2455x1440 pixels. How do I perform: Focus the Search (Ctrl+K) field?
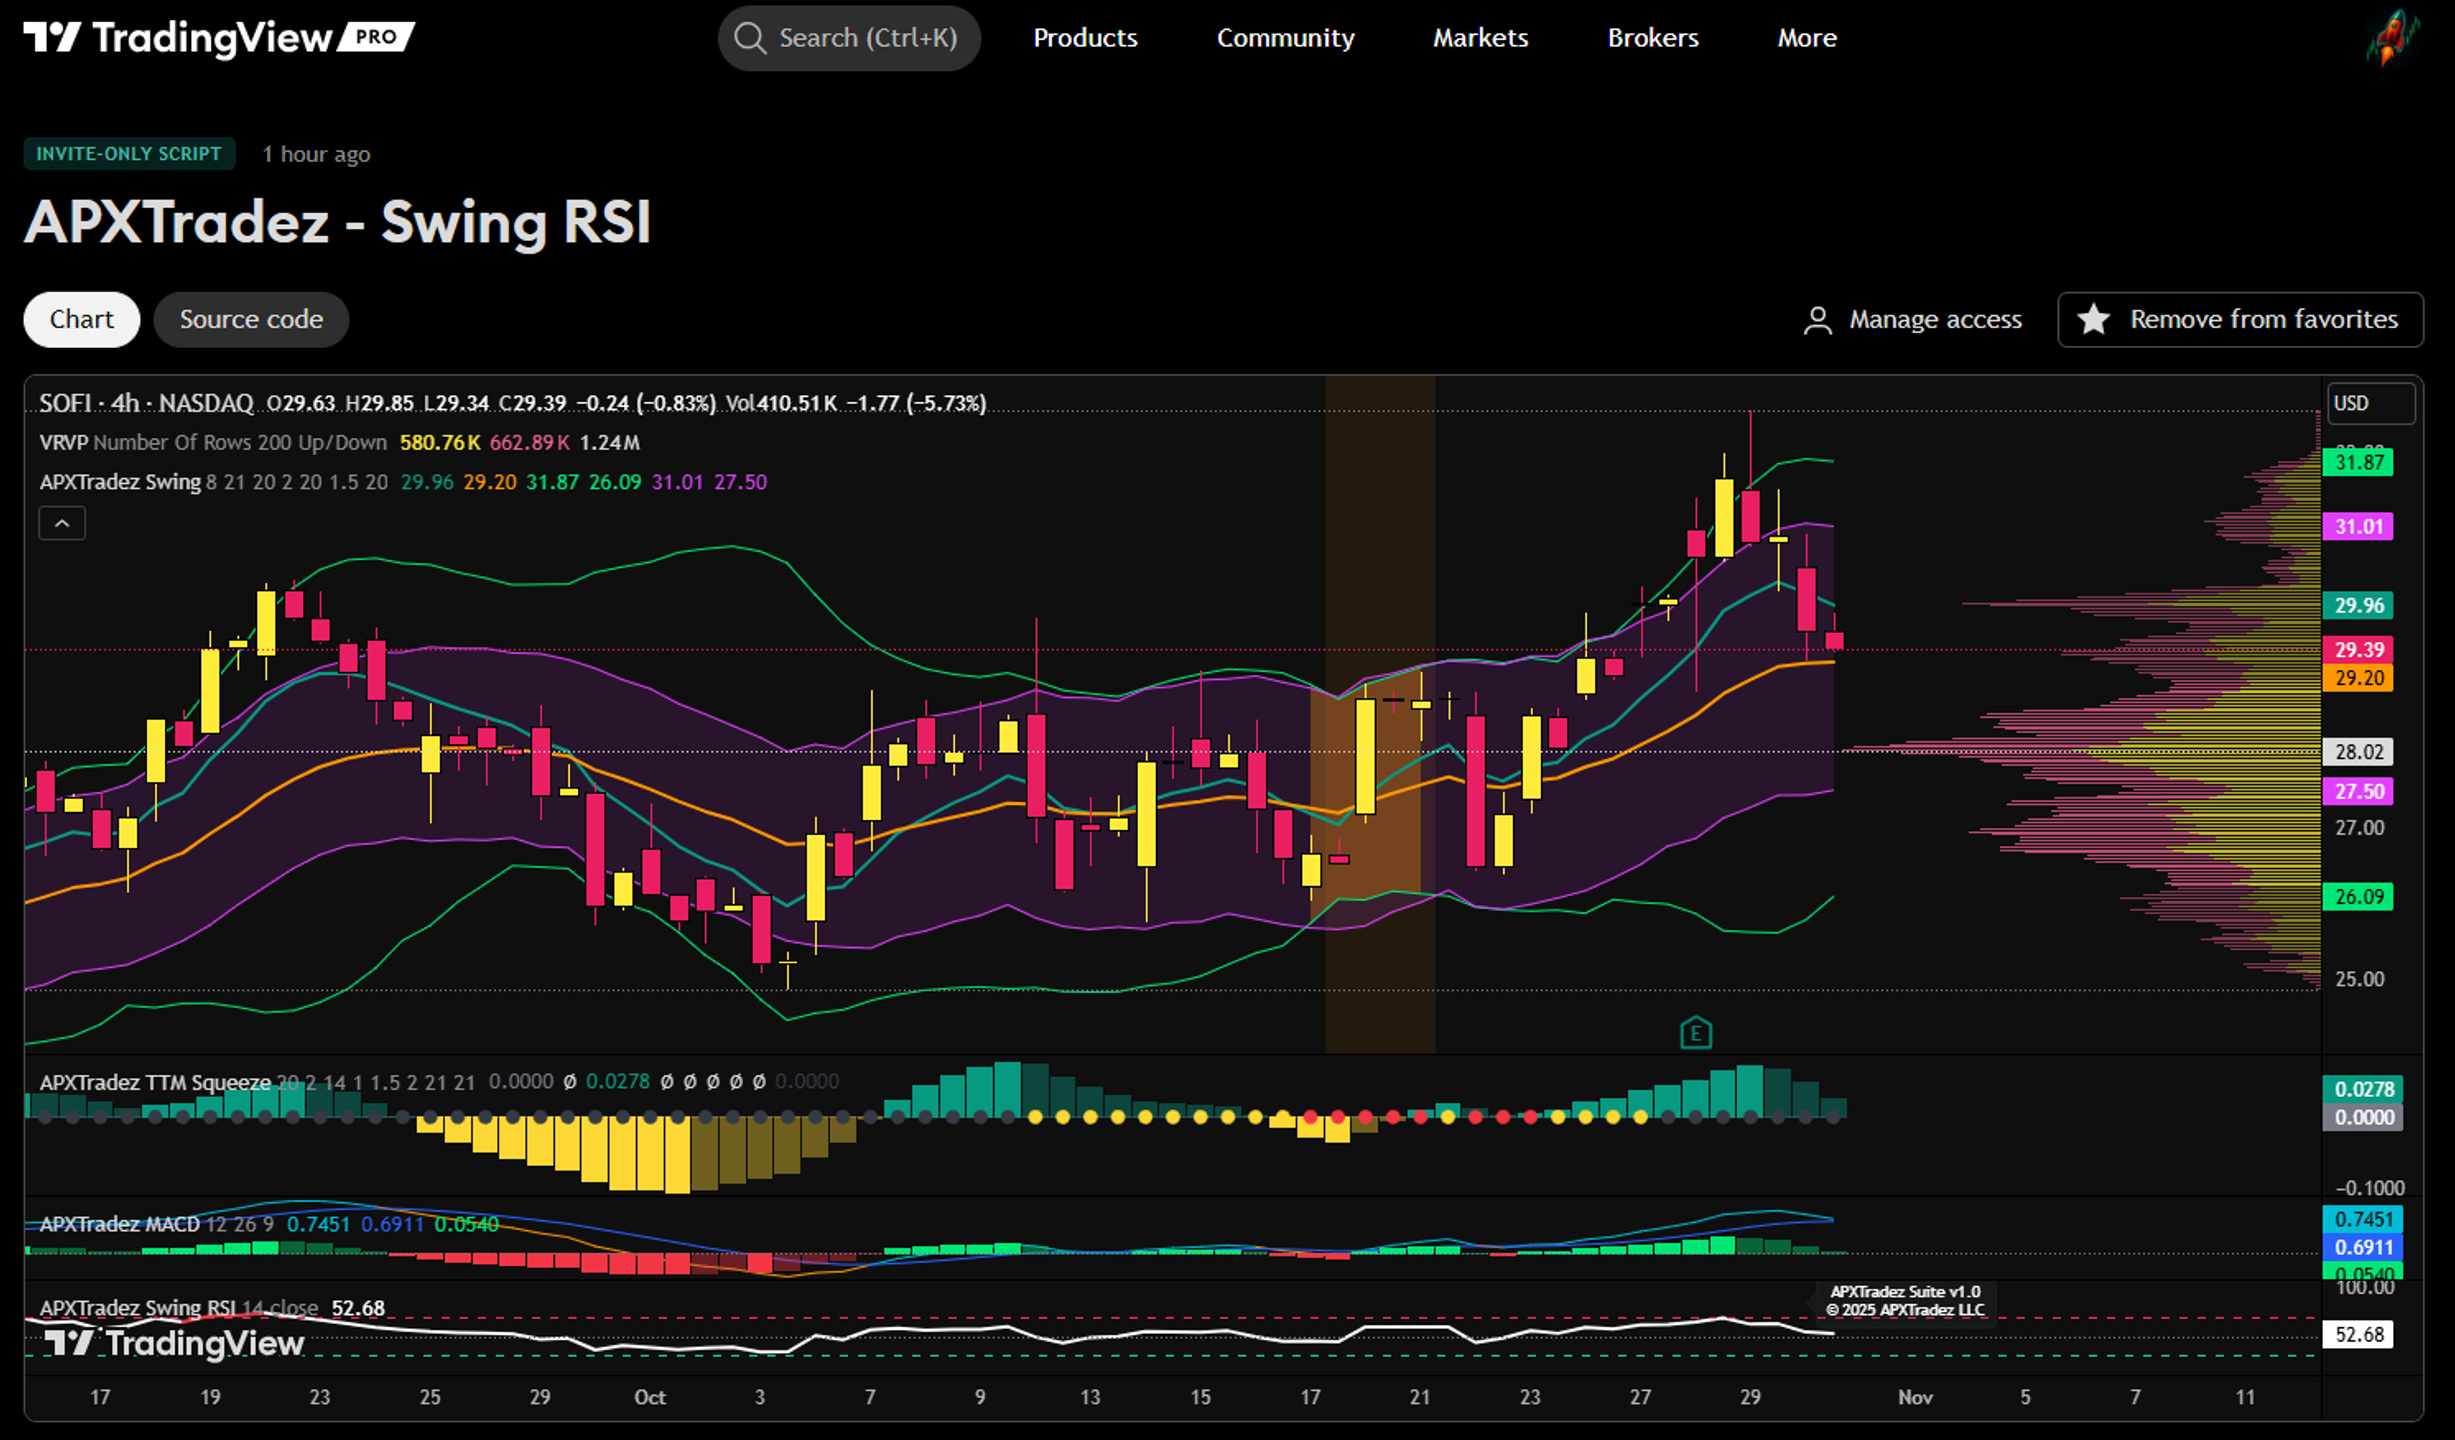pyautogui.click(x=849, y=38)
